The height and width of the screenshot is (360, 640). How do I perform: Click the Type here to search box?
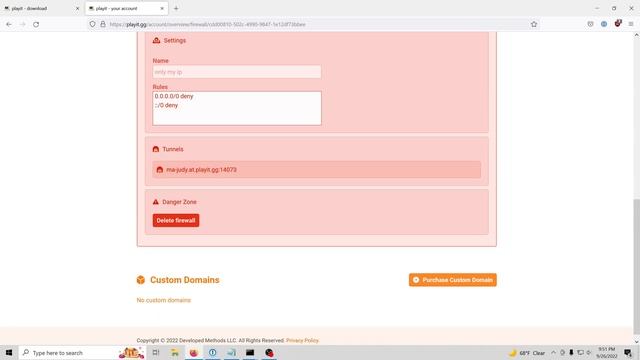(82, 353)
